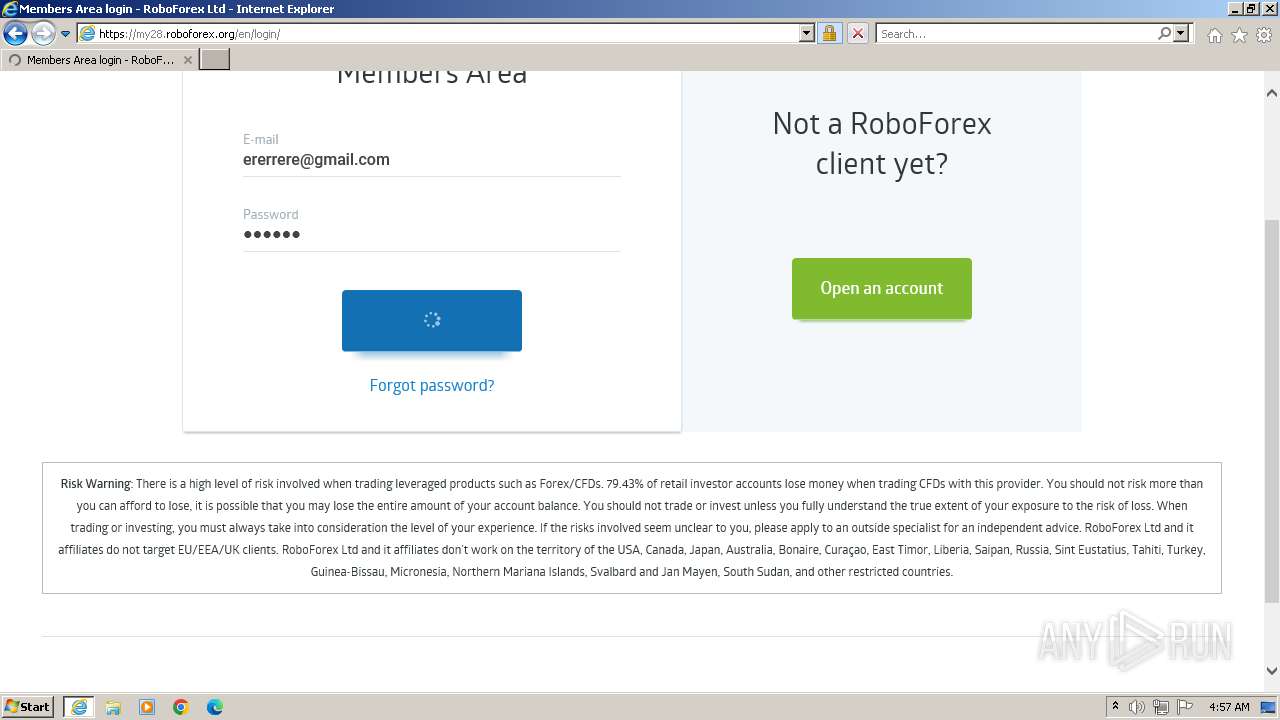Click the Risk Warning label text
Screen dimensions: 1280x720
(95, 483)
